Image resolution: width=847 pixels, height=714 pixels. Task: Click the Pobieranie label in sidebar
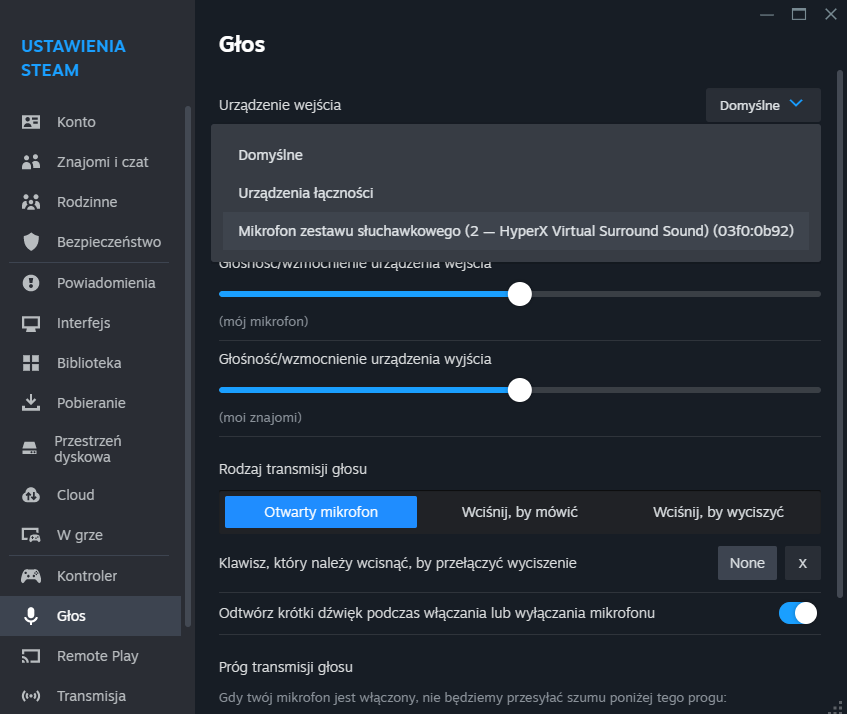(x=91, y=403)
